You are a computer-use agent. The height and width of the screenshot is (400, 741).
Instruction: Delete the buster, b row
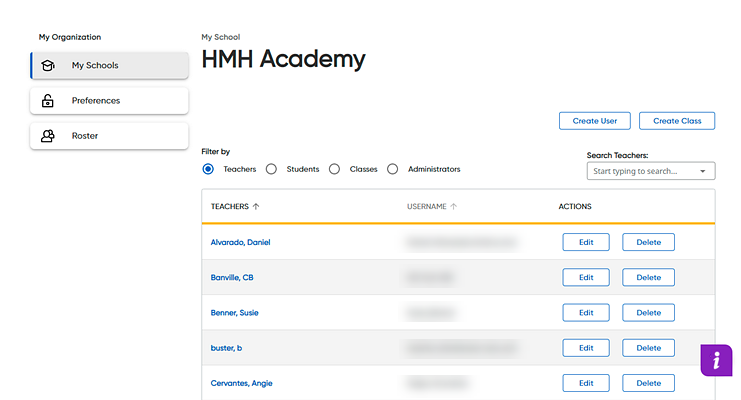tap(648, 348)
